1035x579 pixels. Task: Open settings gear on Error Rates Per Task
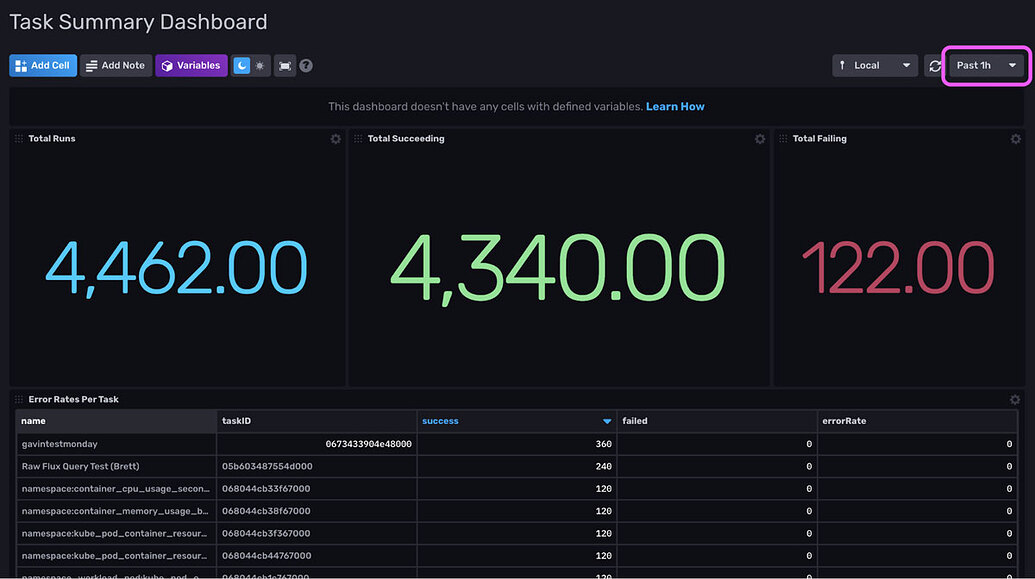point(1015,399)
